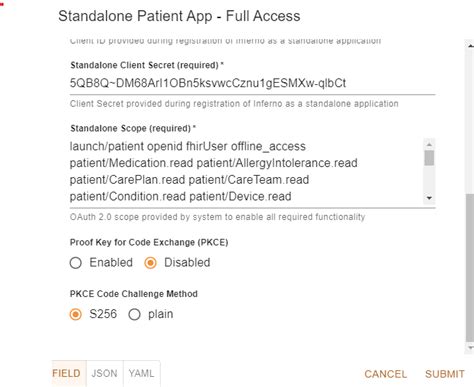This screenshot has height=387, width=474.
Task: Click the Standalone Client Secret field
Action: pyautogui.click(x=252, y=83)
